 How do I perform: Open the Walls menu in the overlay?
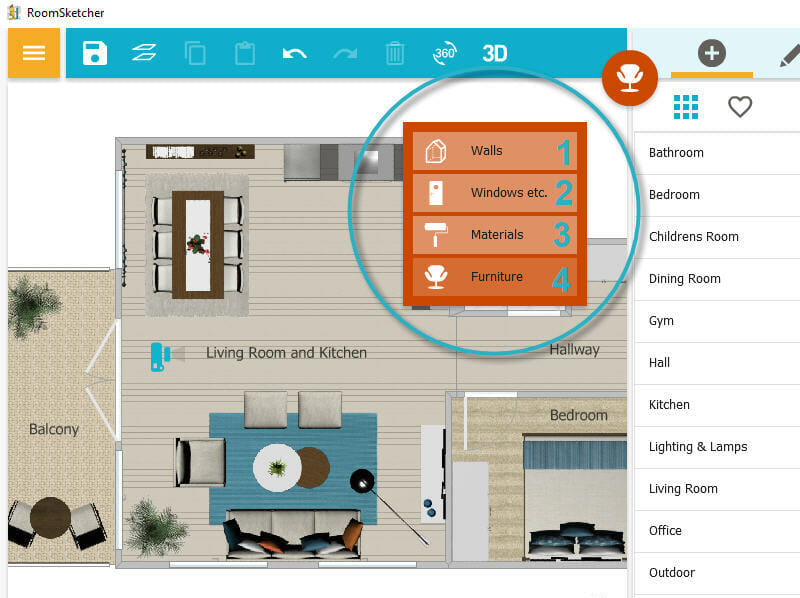(x=495, y=149)
